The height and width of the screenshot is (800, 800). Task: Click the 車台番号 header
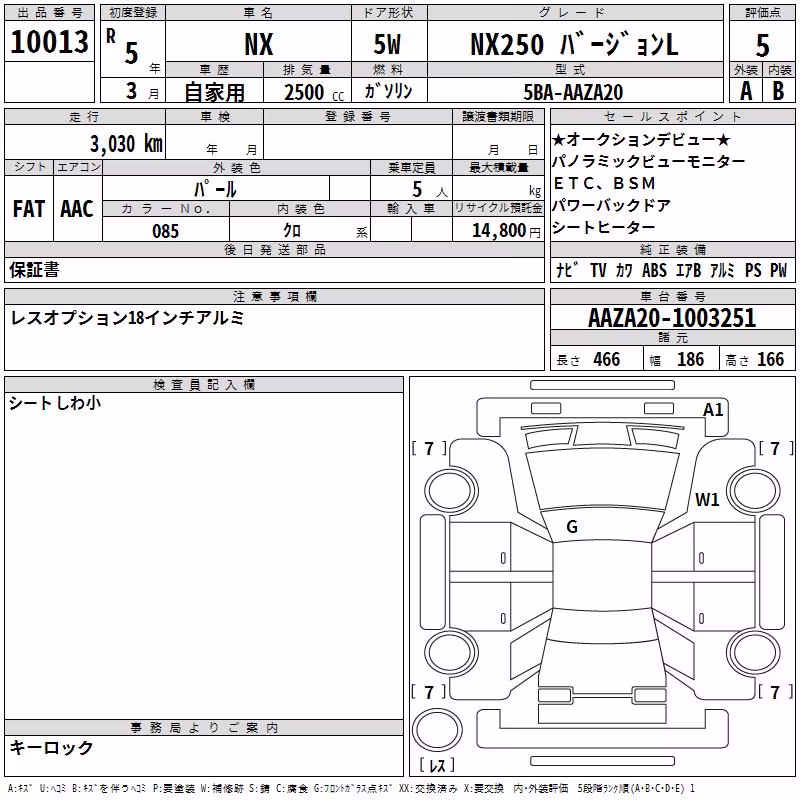[x=673, y=296]
